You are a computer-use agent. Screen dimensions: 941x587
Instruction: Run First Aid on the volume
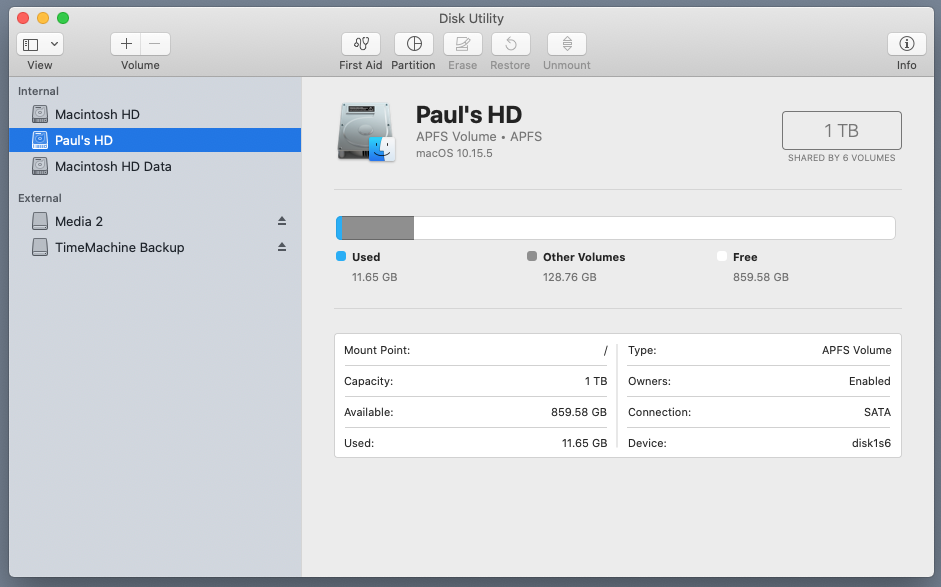point(361,44)
